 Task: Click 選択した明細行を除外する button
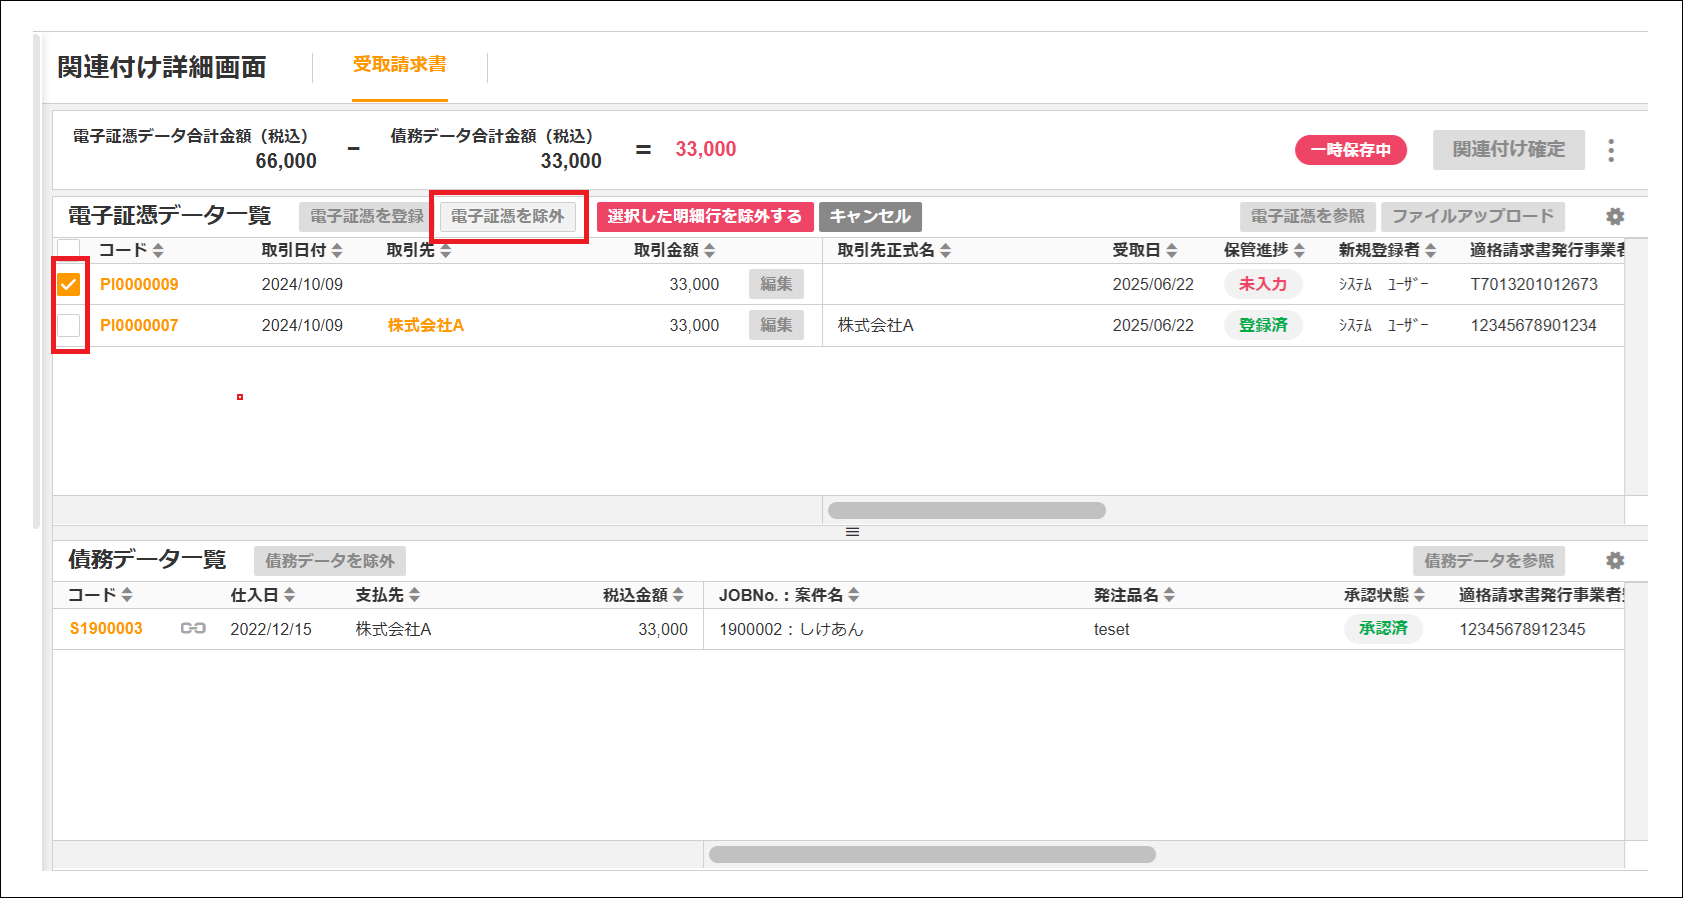coord(704,217)
